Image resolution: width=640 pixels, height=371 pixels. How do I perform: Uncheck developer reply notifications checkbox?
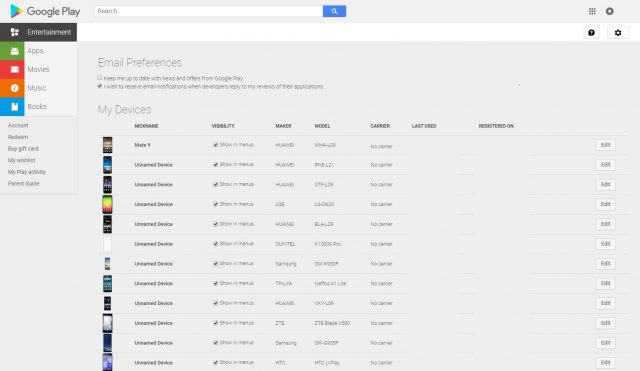(100, 86)
